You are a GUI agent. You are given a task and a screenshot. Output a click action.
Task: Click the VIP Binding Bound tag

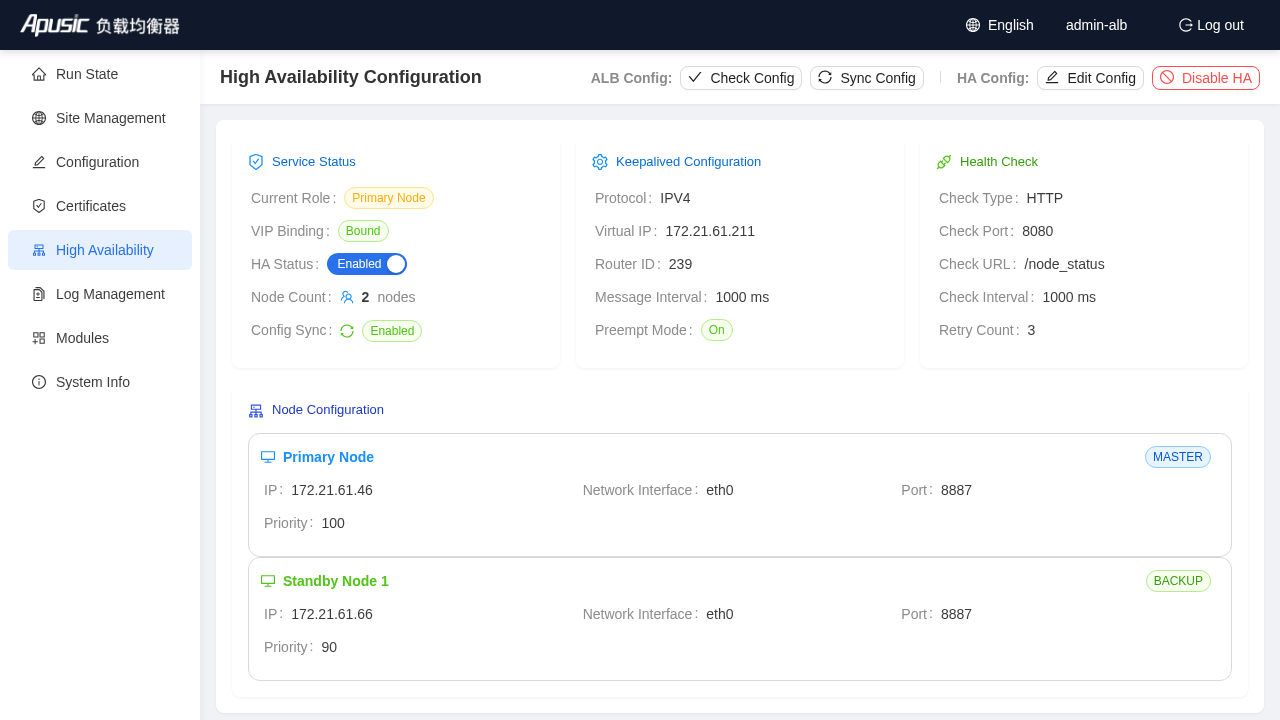click(363, 231)
